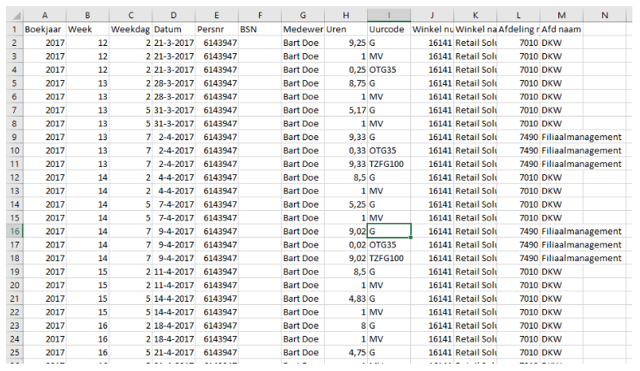
Task: Click the Datum header cell
Action: pyautogui.click(x=173, y=29)
